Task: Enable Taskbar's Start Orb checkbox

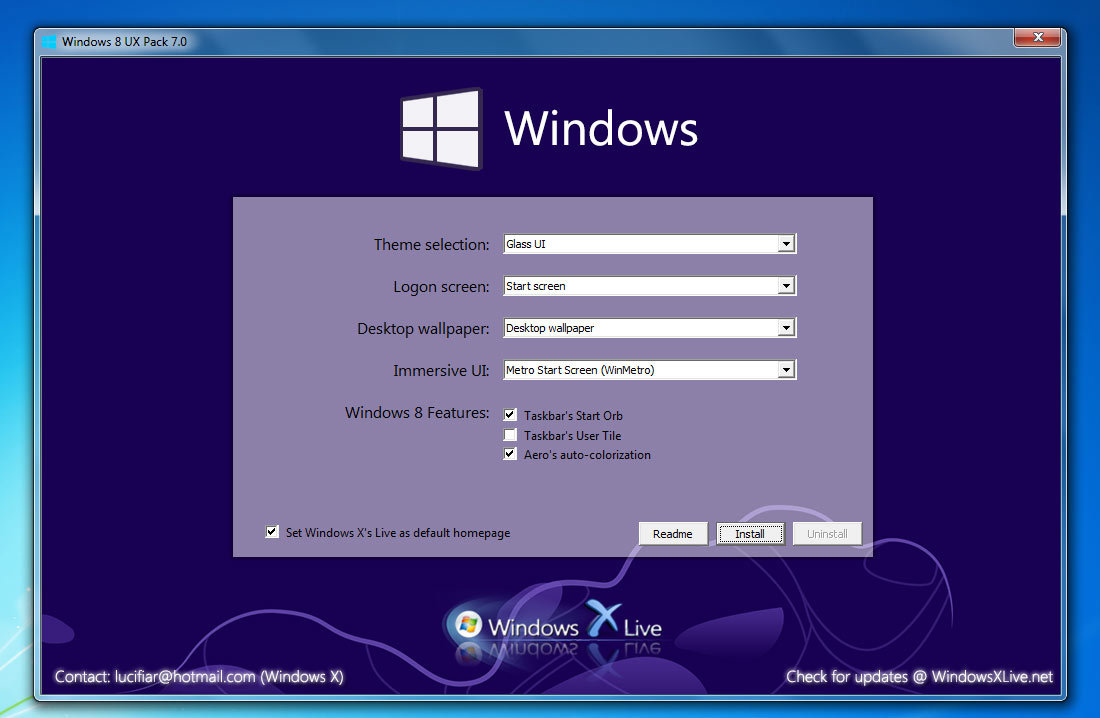Action: point(510,415)
